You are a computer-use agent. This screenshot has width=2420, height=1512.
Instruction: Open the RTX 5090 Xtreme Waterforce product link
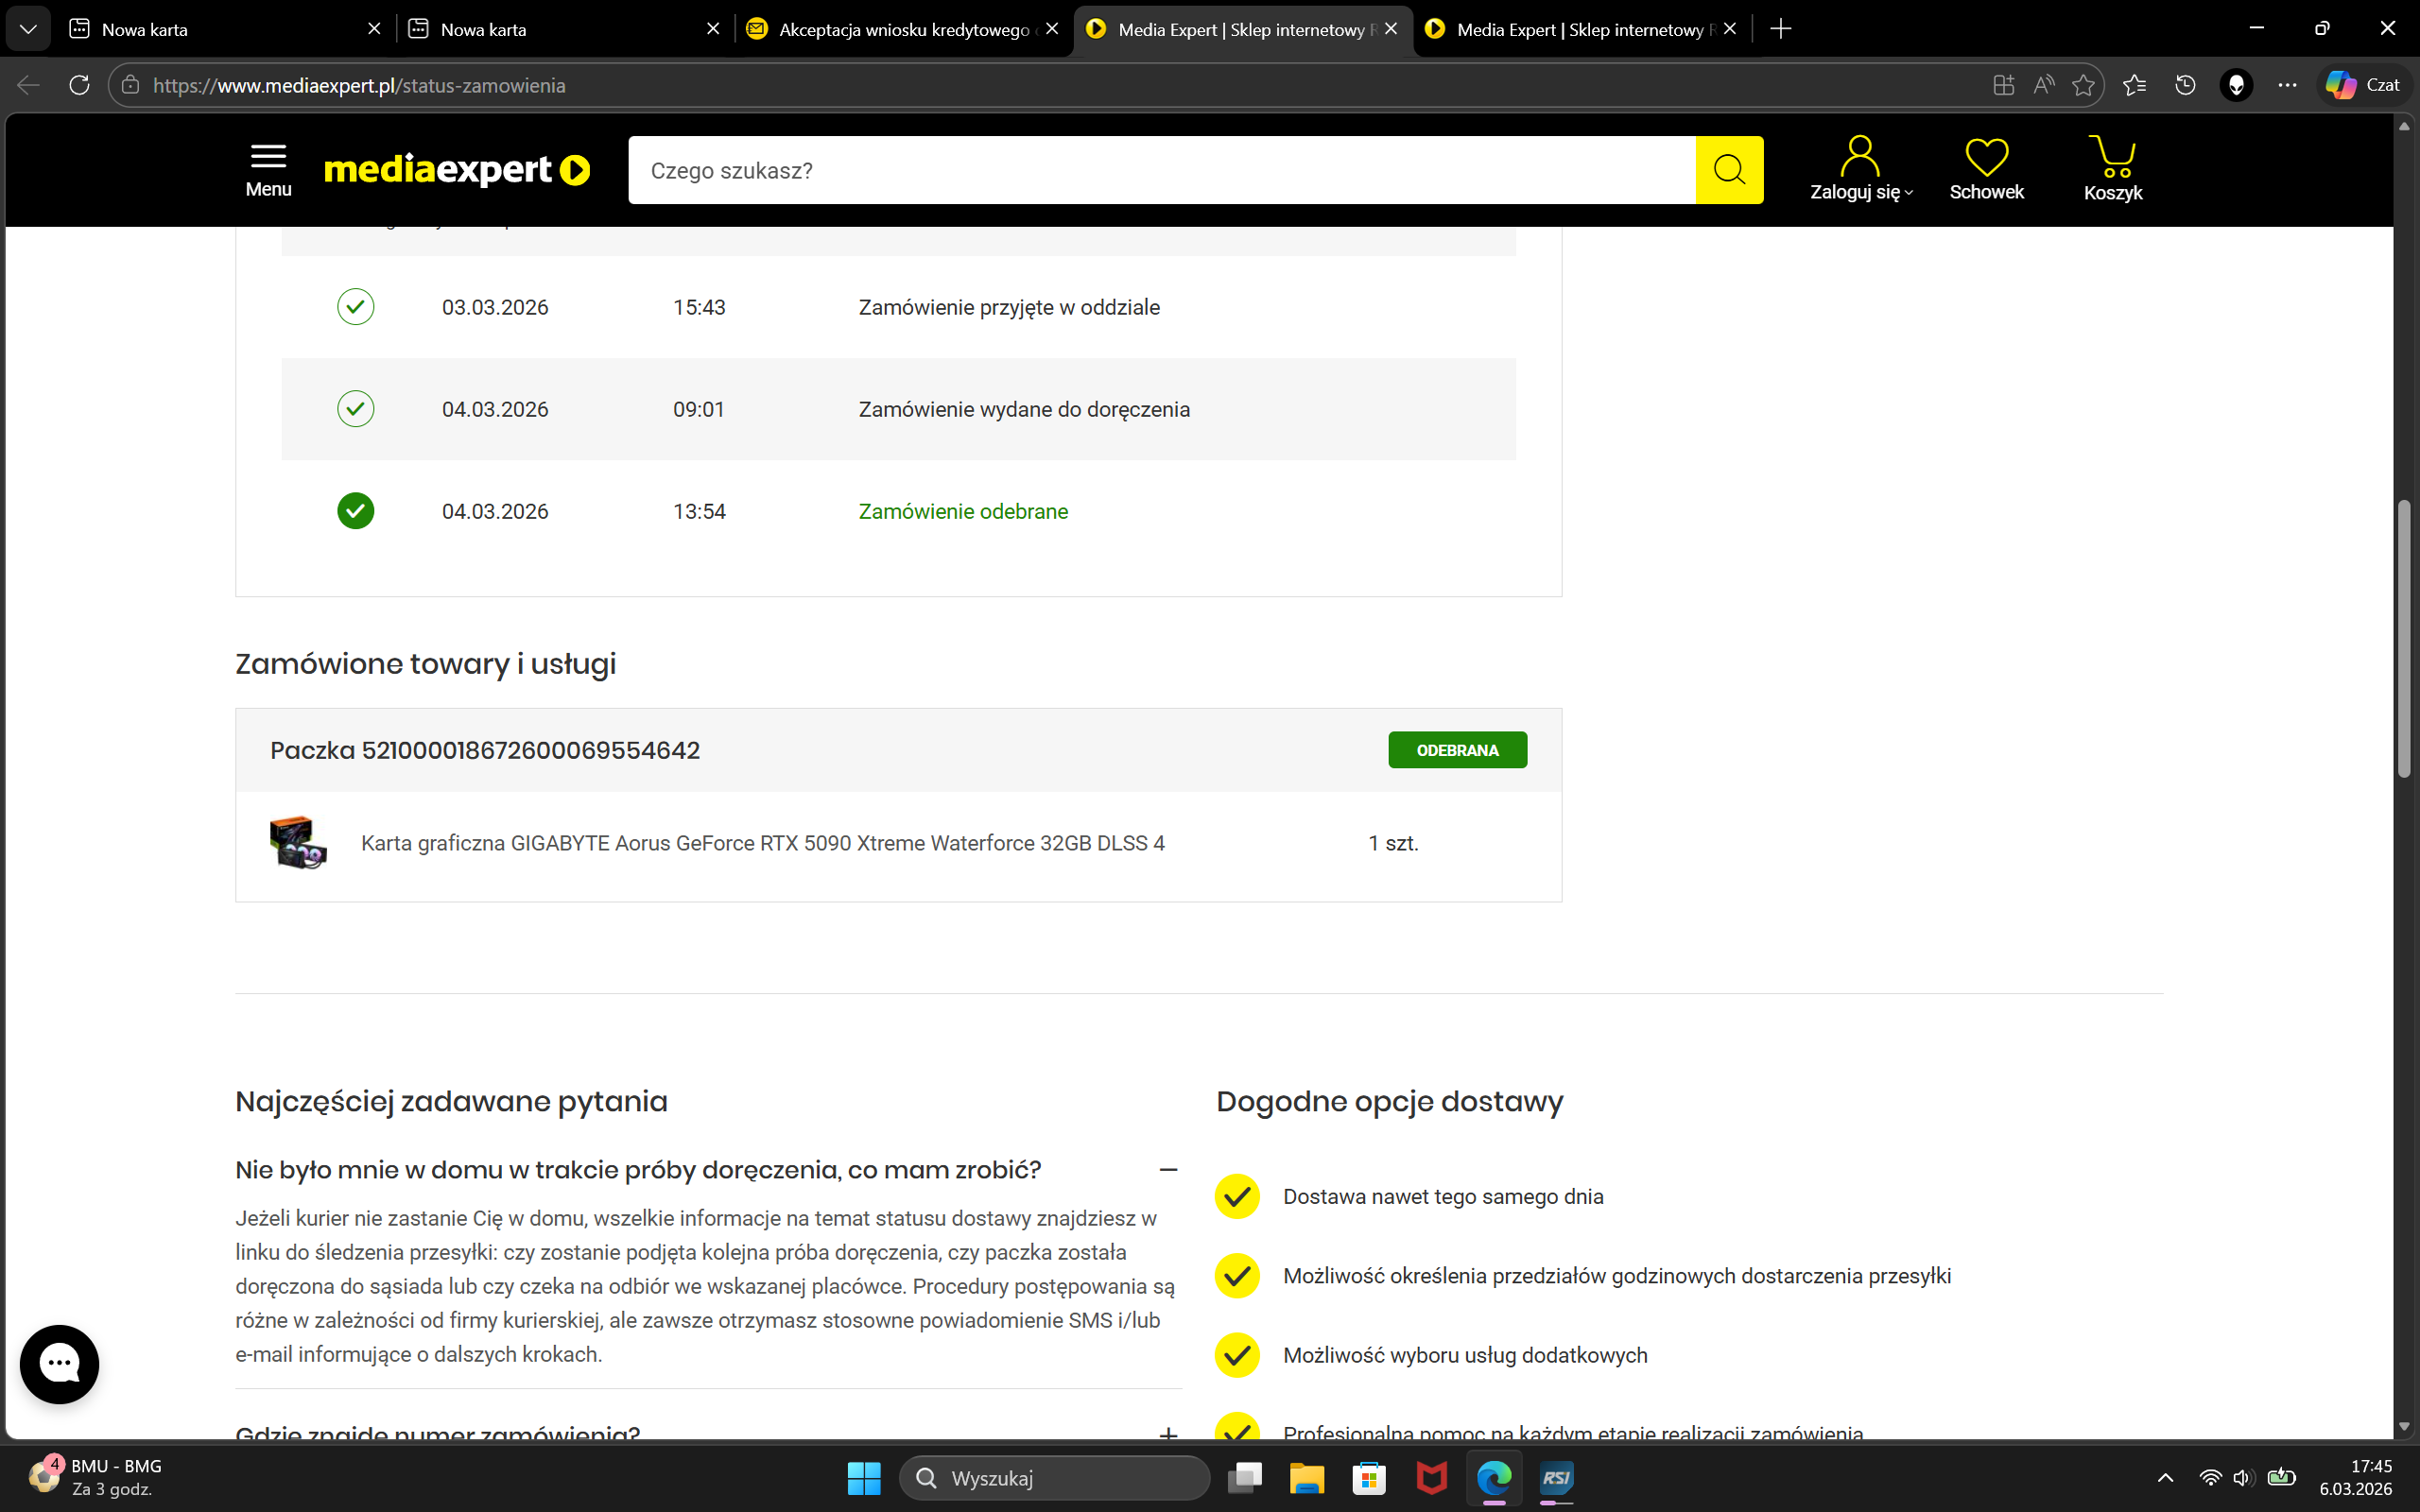point(762,843)
